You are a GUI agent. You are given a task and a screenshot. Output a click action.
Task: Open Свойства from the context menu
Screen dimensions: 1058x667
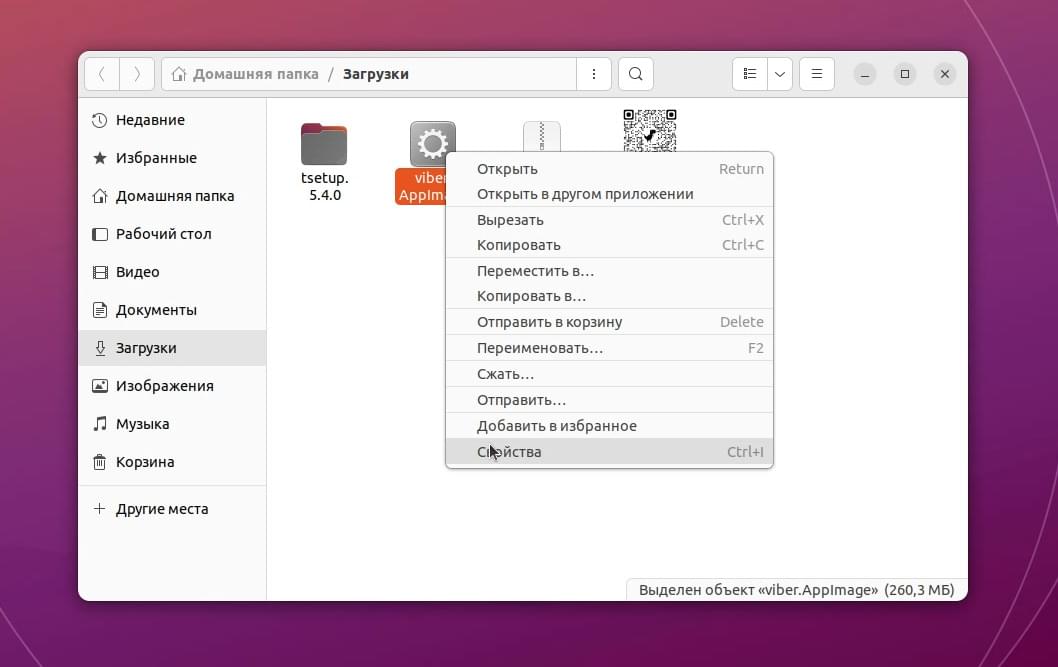point(609,452)
